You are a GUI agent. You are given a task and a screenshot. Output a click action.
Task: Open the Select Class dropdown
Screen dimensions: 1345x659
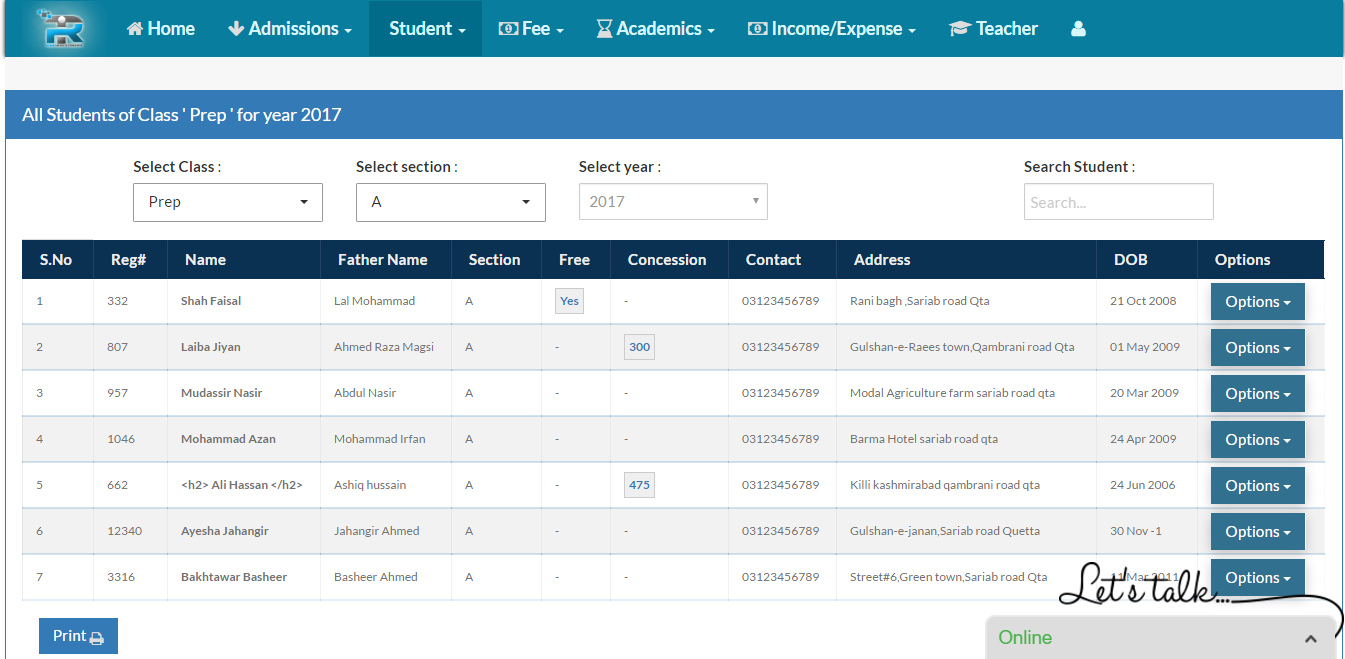click(x=228, y=202)
